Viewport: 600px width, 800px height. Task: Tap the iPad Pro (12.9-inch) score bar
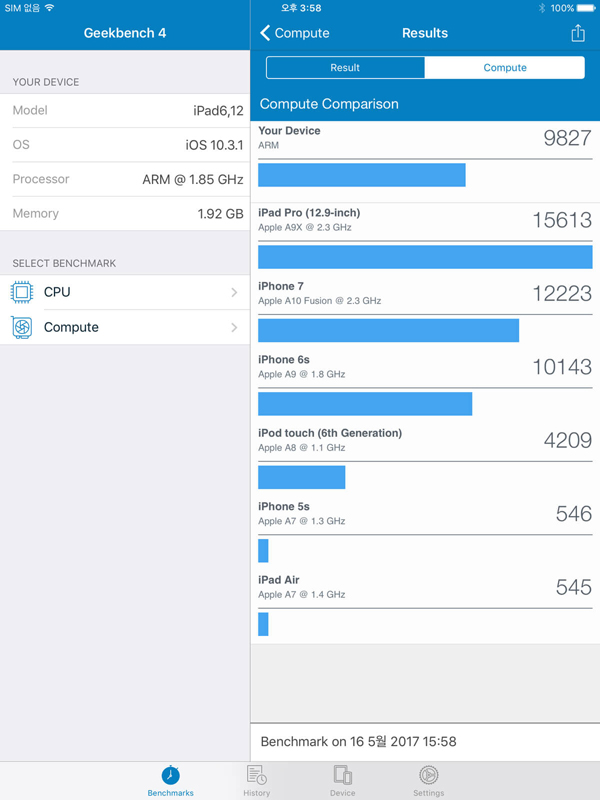pyautogui.click(x=425, y=257)
